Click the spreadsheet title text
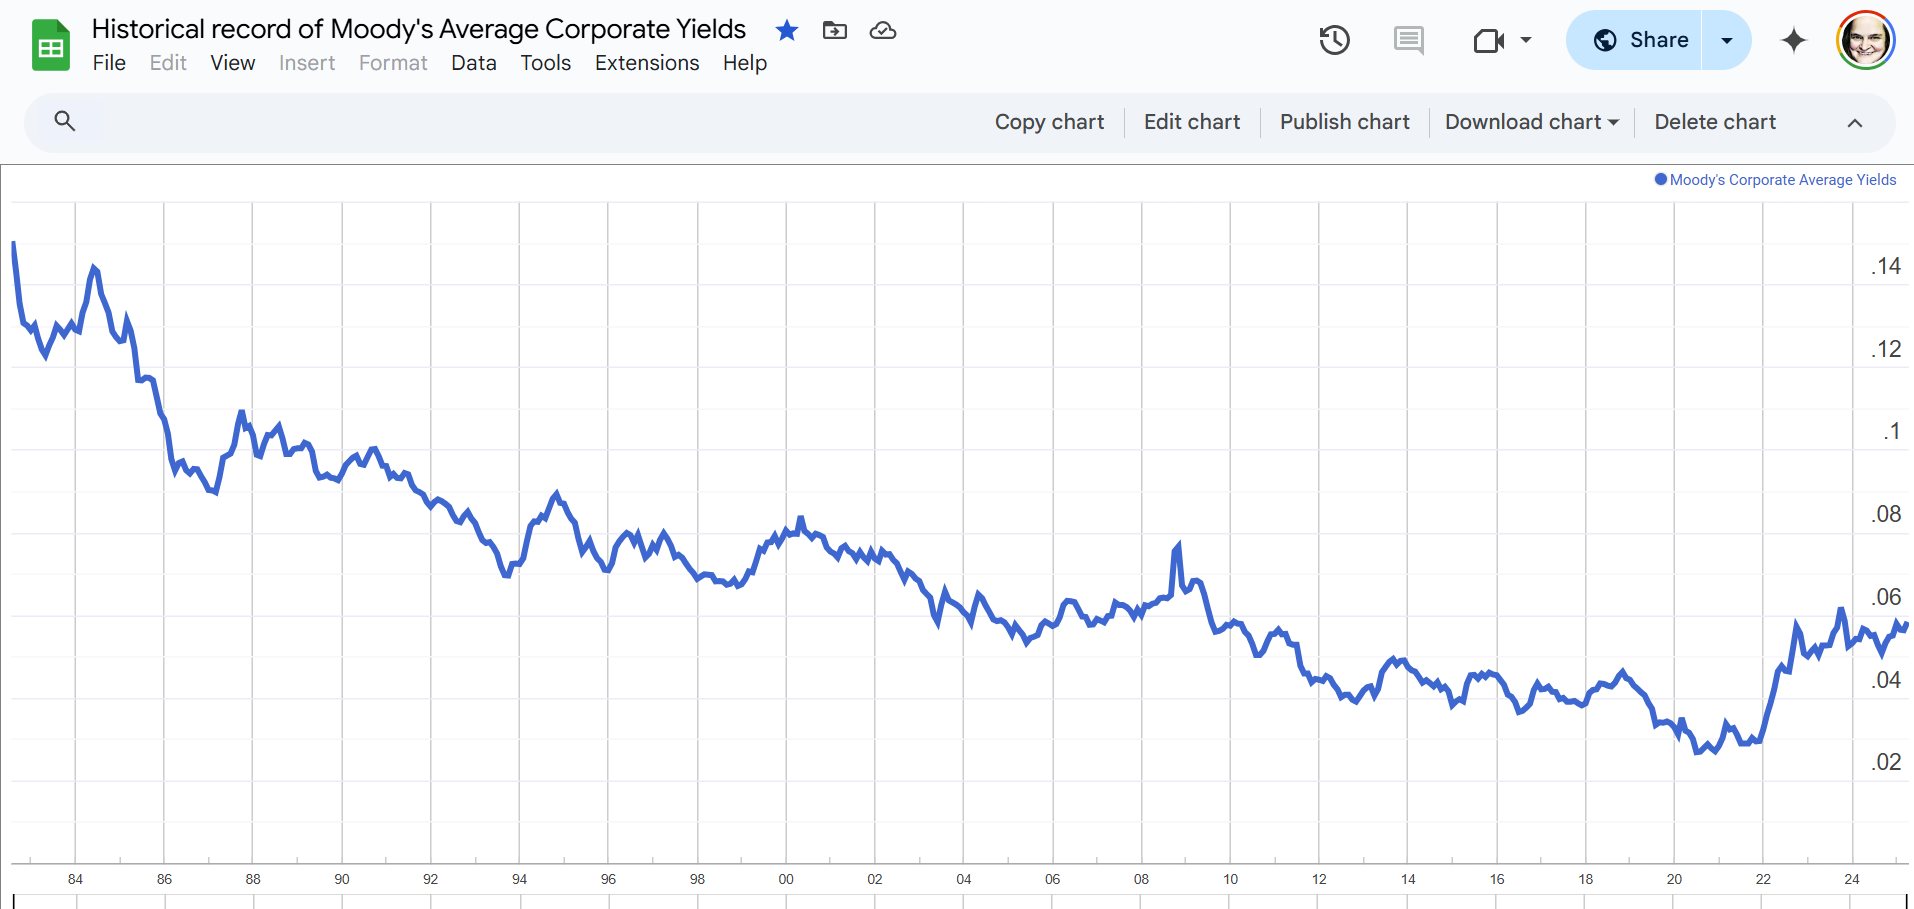Screen dimensions: 1914x909 pyautogui.click(x=419, y=29)
